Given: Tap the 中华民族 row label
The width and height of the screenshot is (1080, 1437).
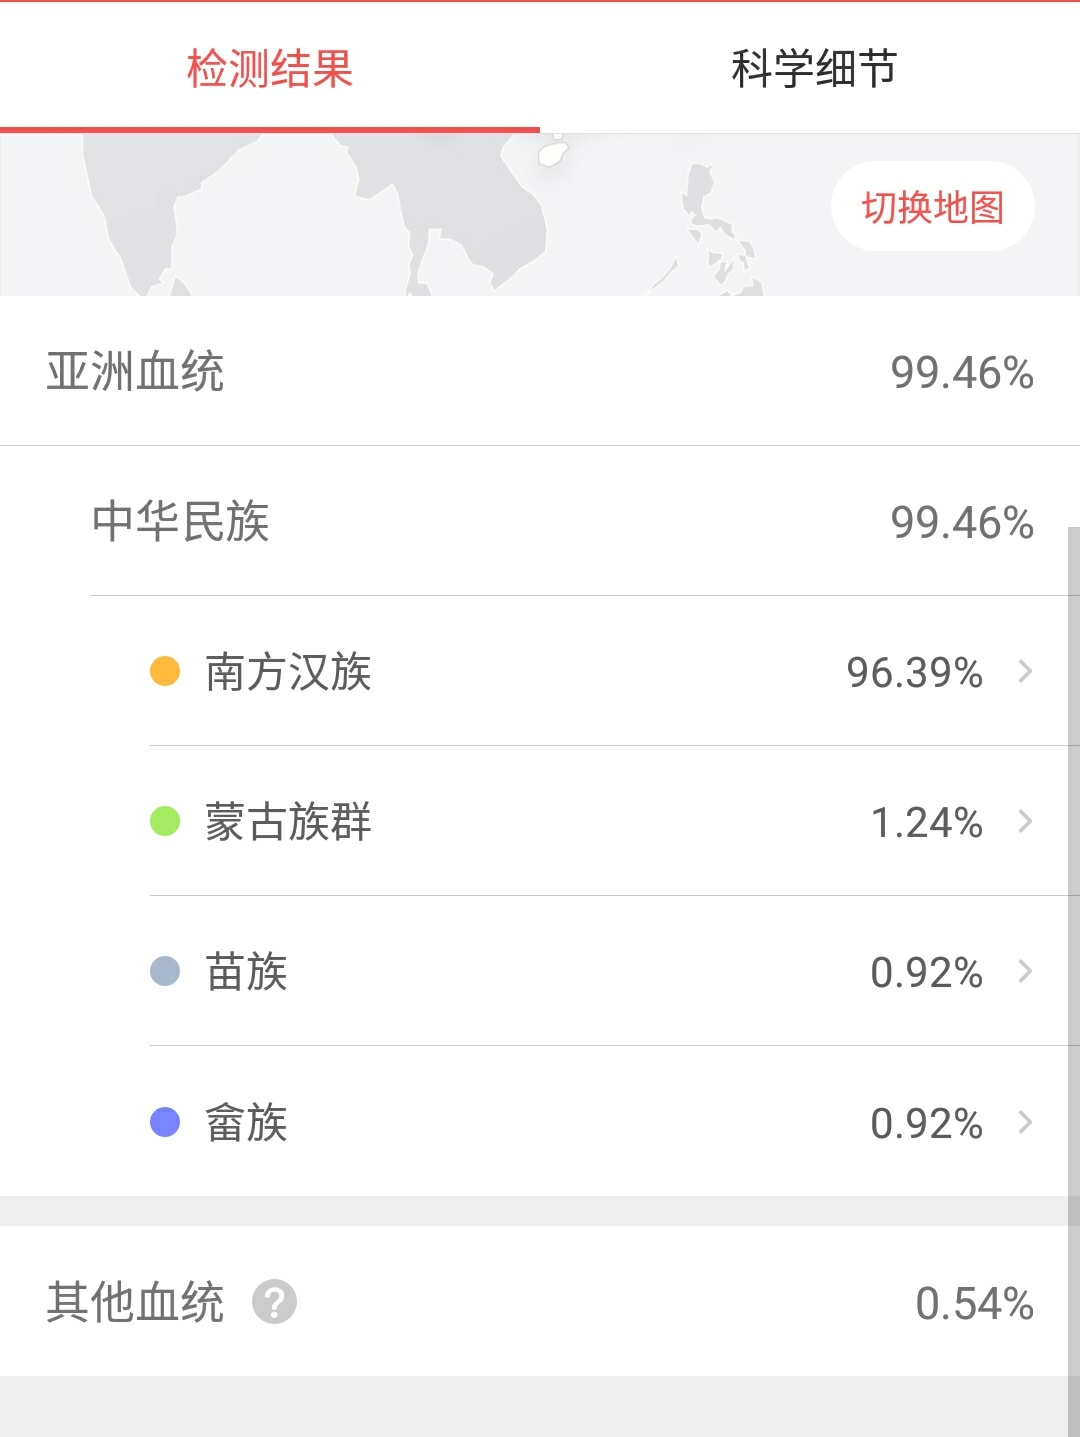Looking at the screenshot, I should (181, 522).
